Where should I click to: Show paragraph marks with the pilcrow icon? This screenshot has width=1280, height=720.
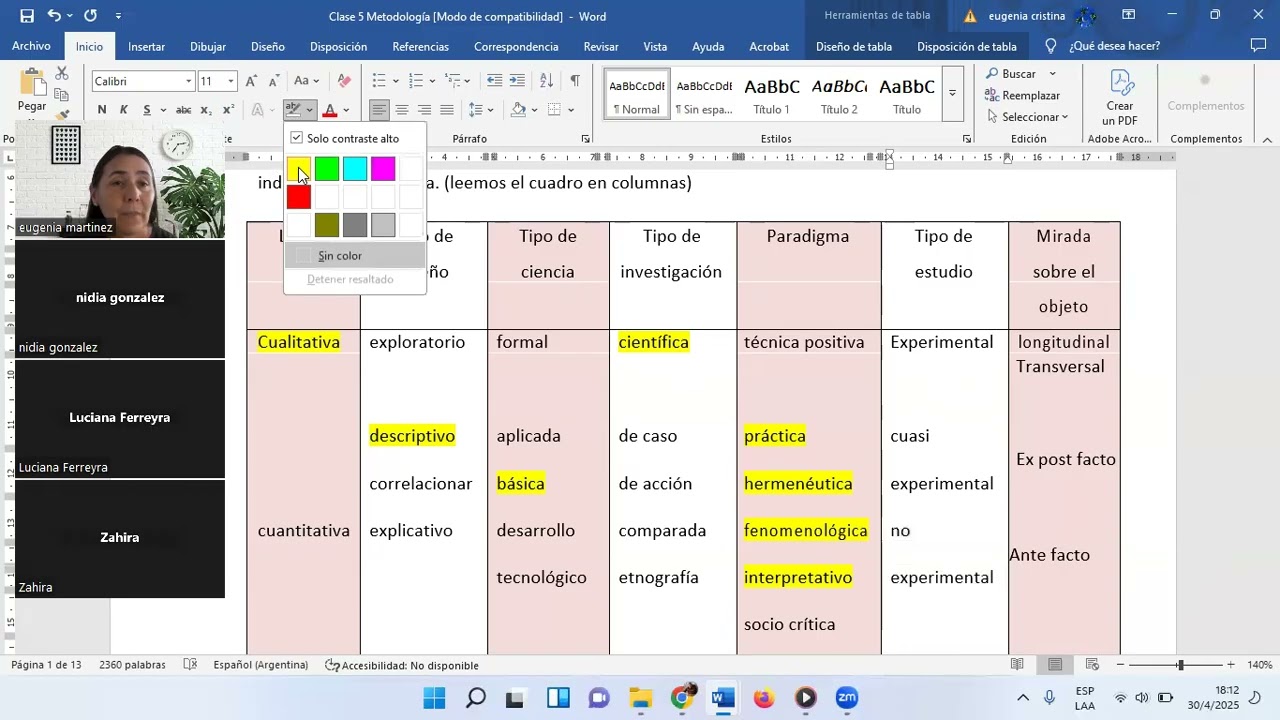tap(575, 81)
